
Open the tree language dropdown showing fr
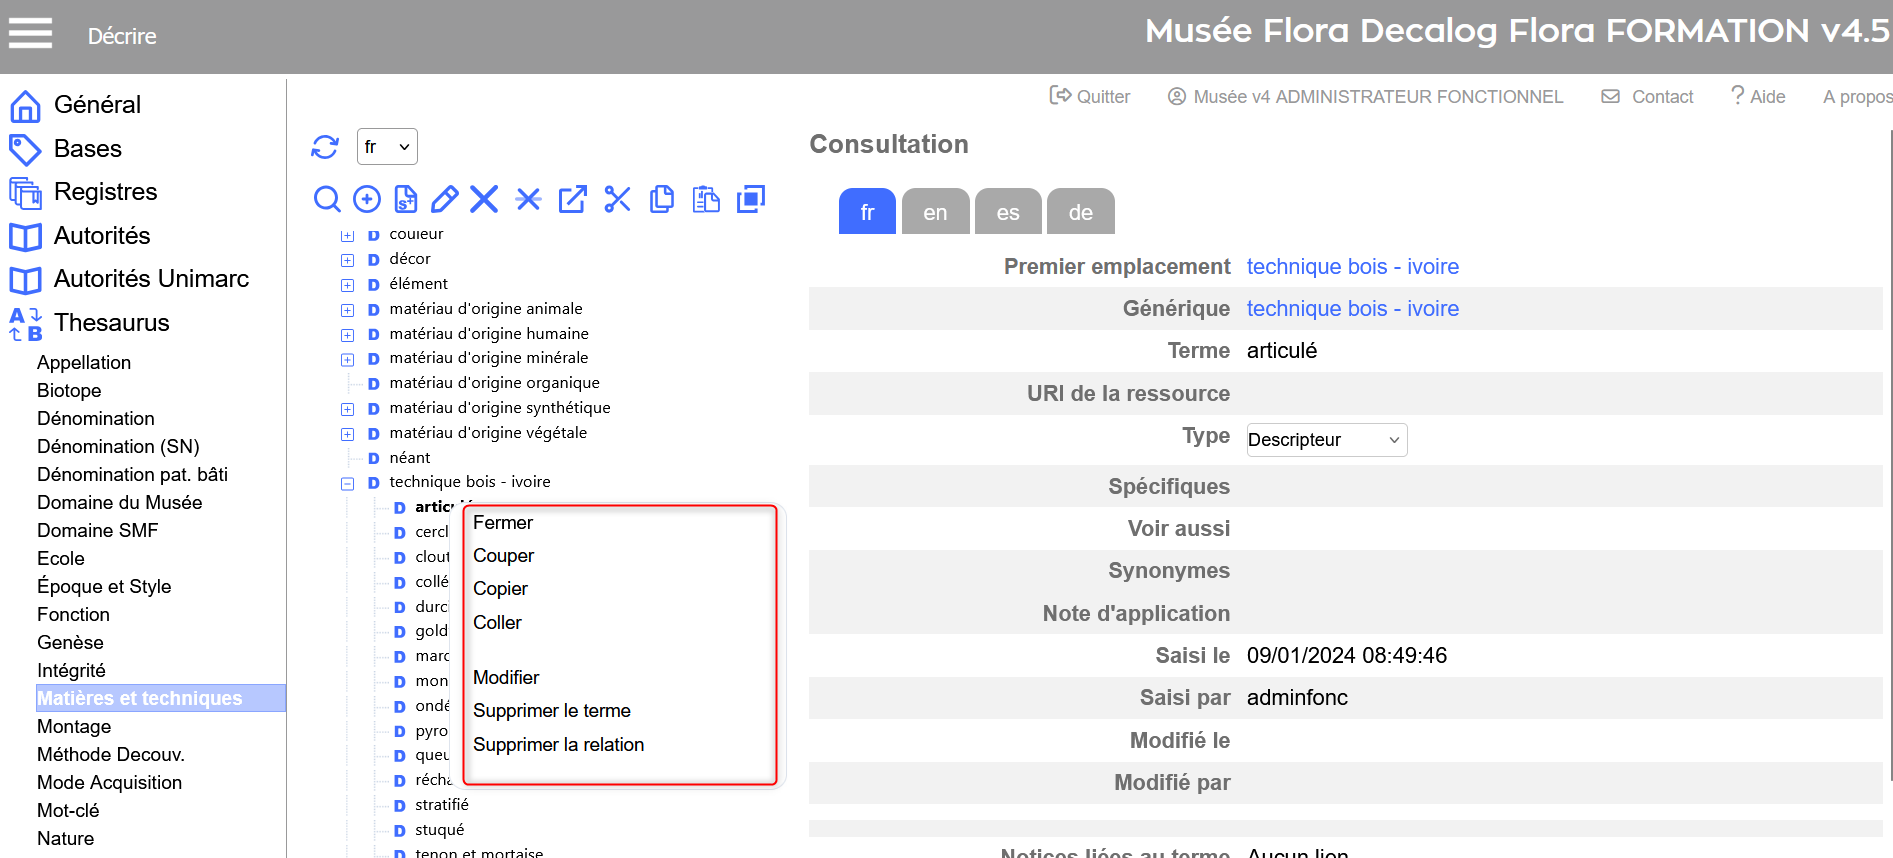click(387, 147)
